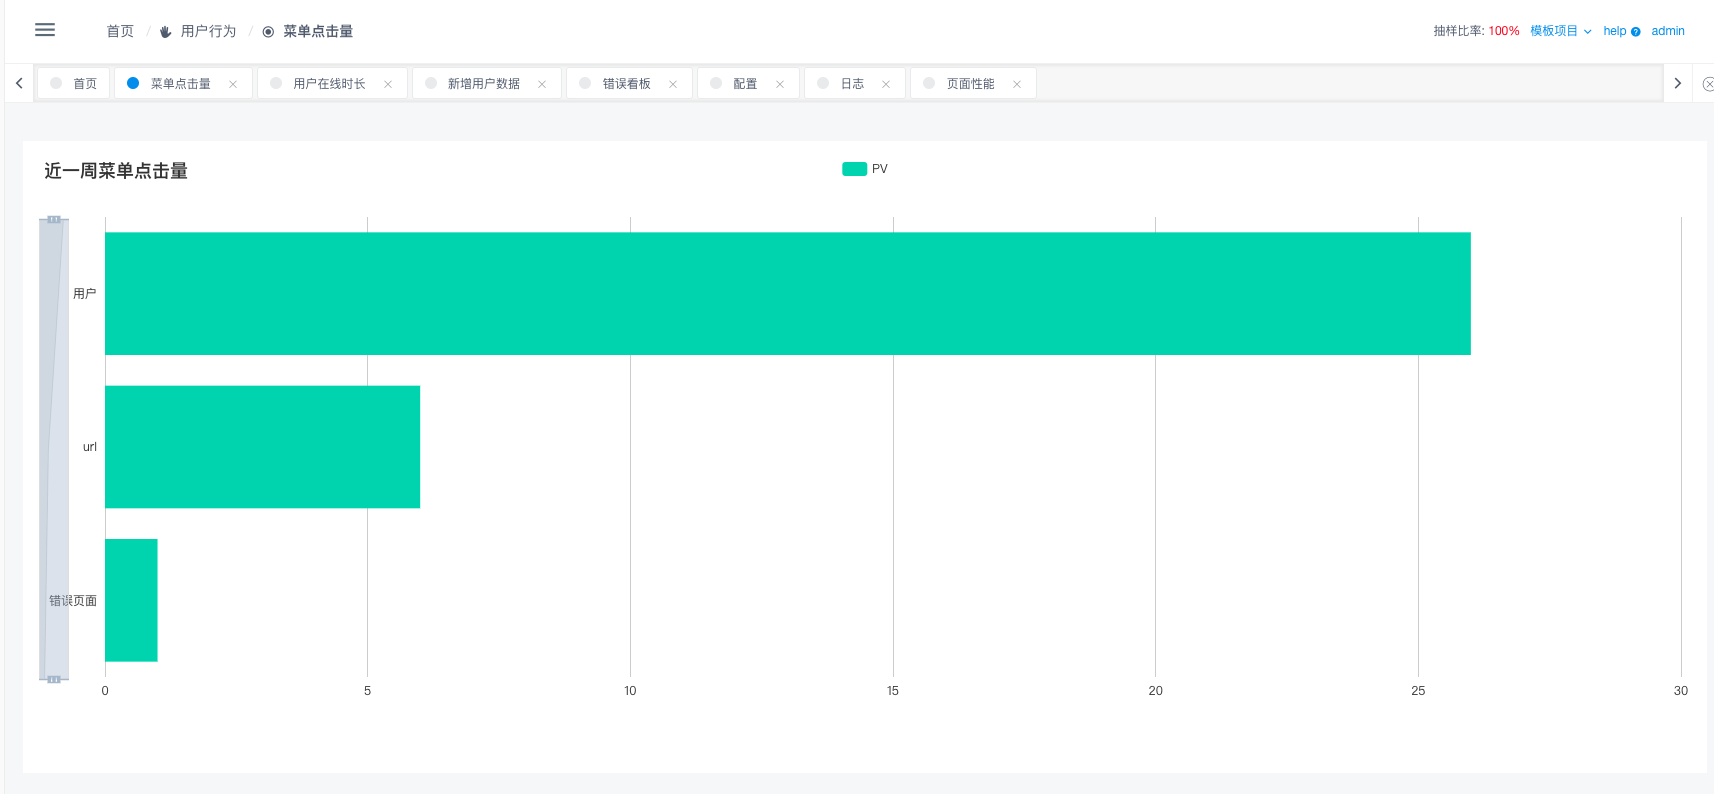The width and height of the screenshot is (1714, 794).
Task: Close the 用户在线时长 tab
Action: 388,84
